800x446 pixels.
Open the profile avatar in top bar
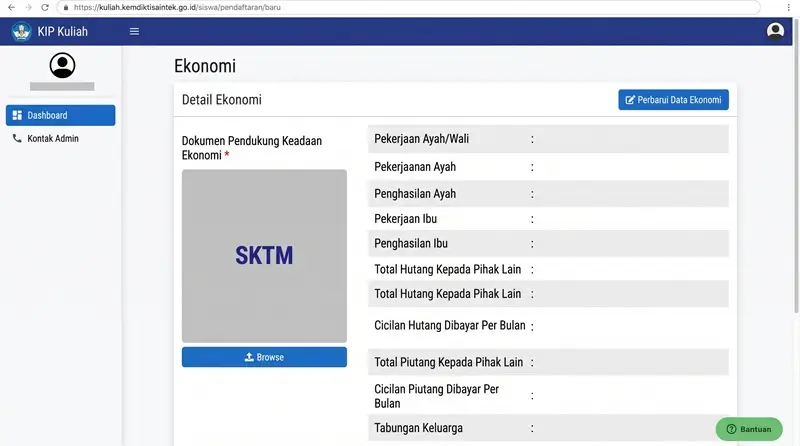775,31
